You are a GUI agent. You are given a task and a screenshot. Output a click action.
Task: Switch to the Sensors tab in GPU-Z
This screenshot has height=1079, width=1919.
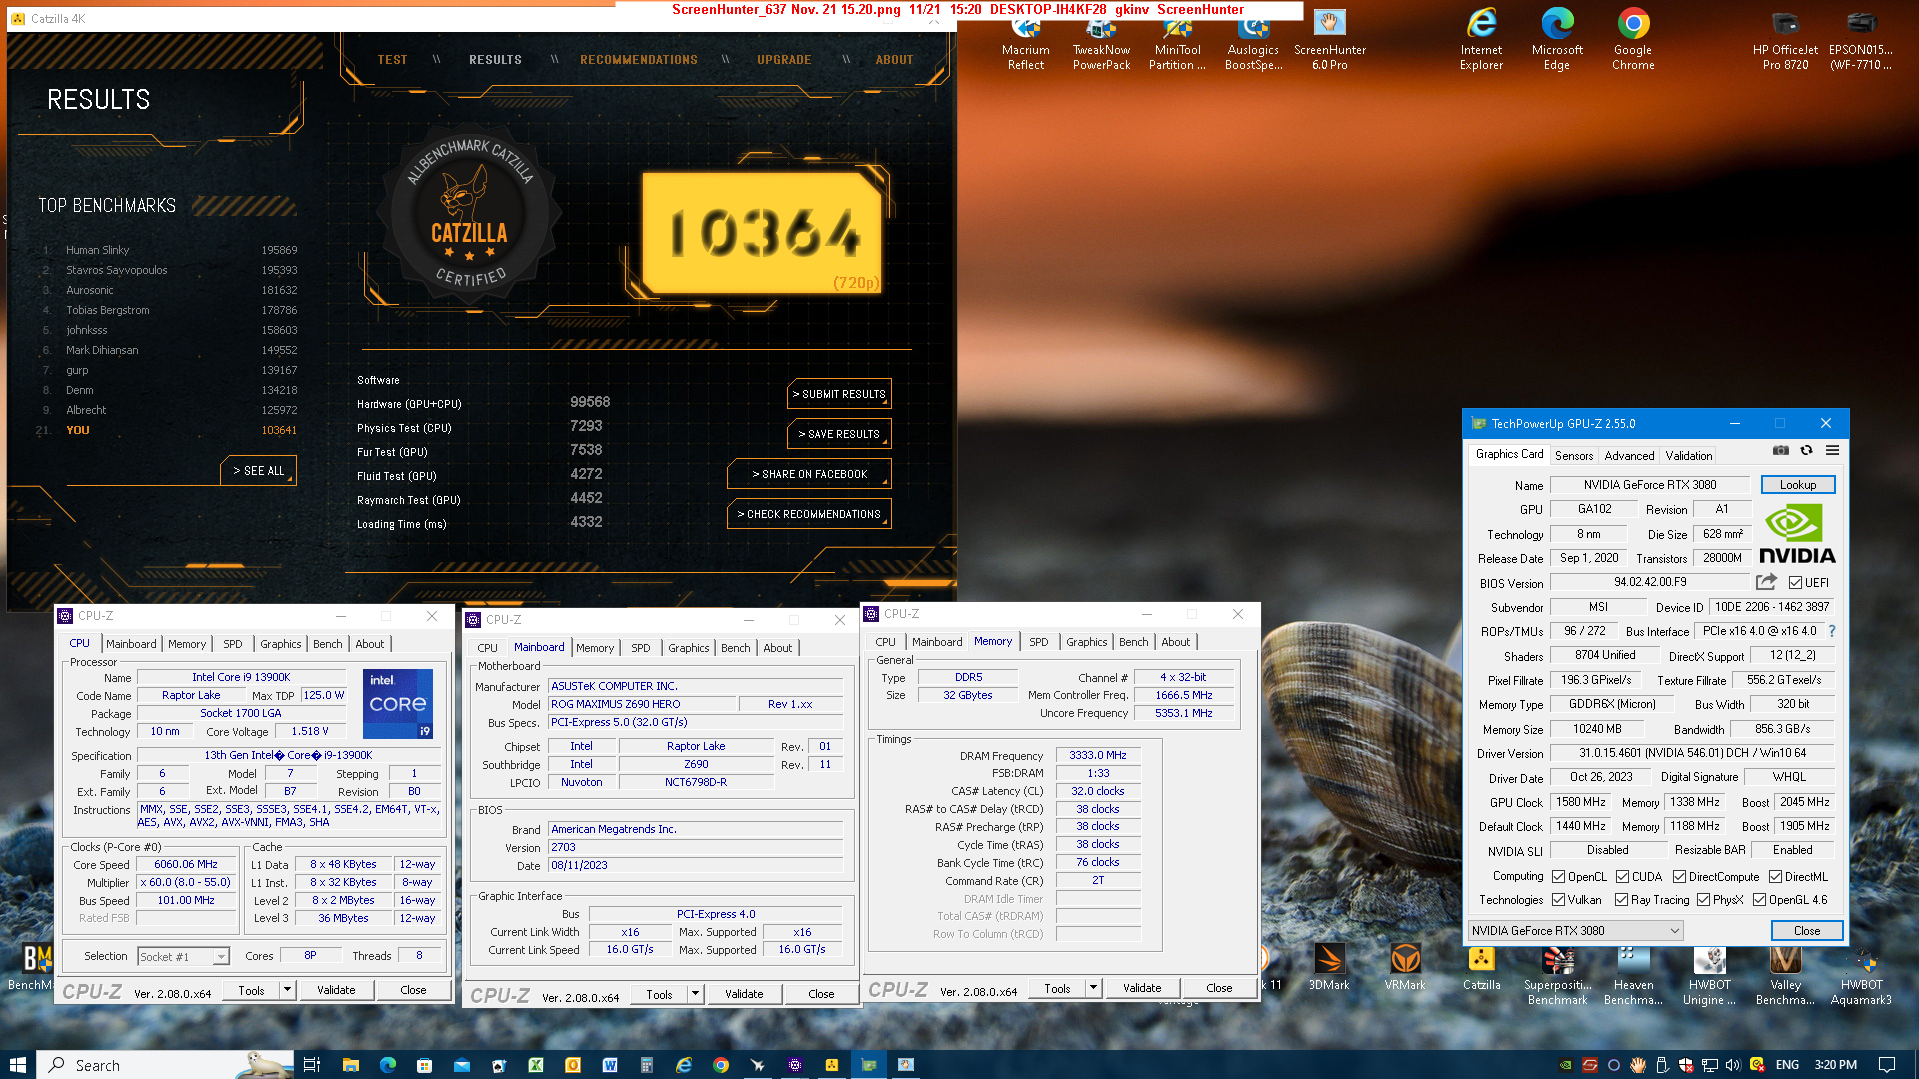(x=1573, y=456)
